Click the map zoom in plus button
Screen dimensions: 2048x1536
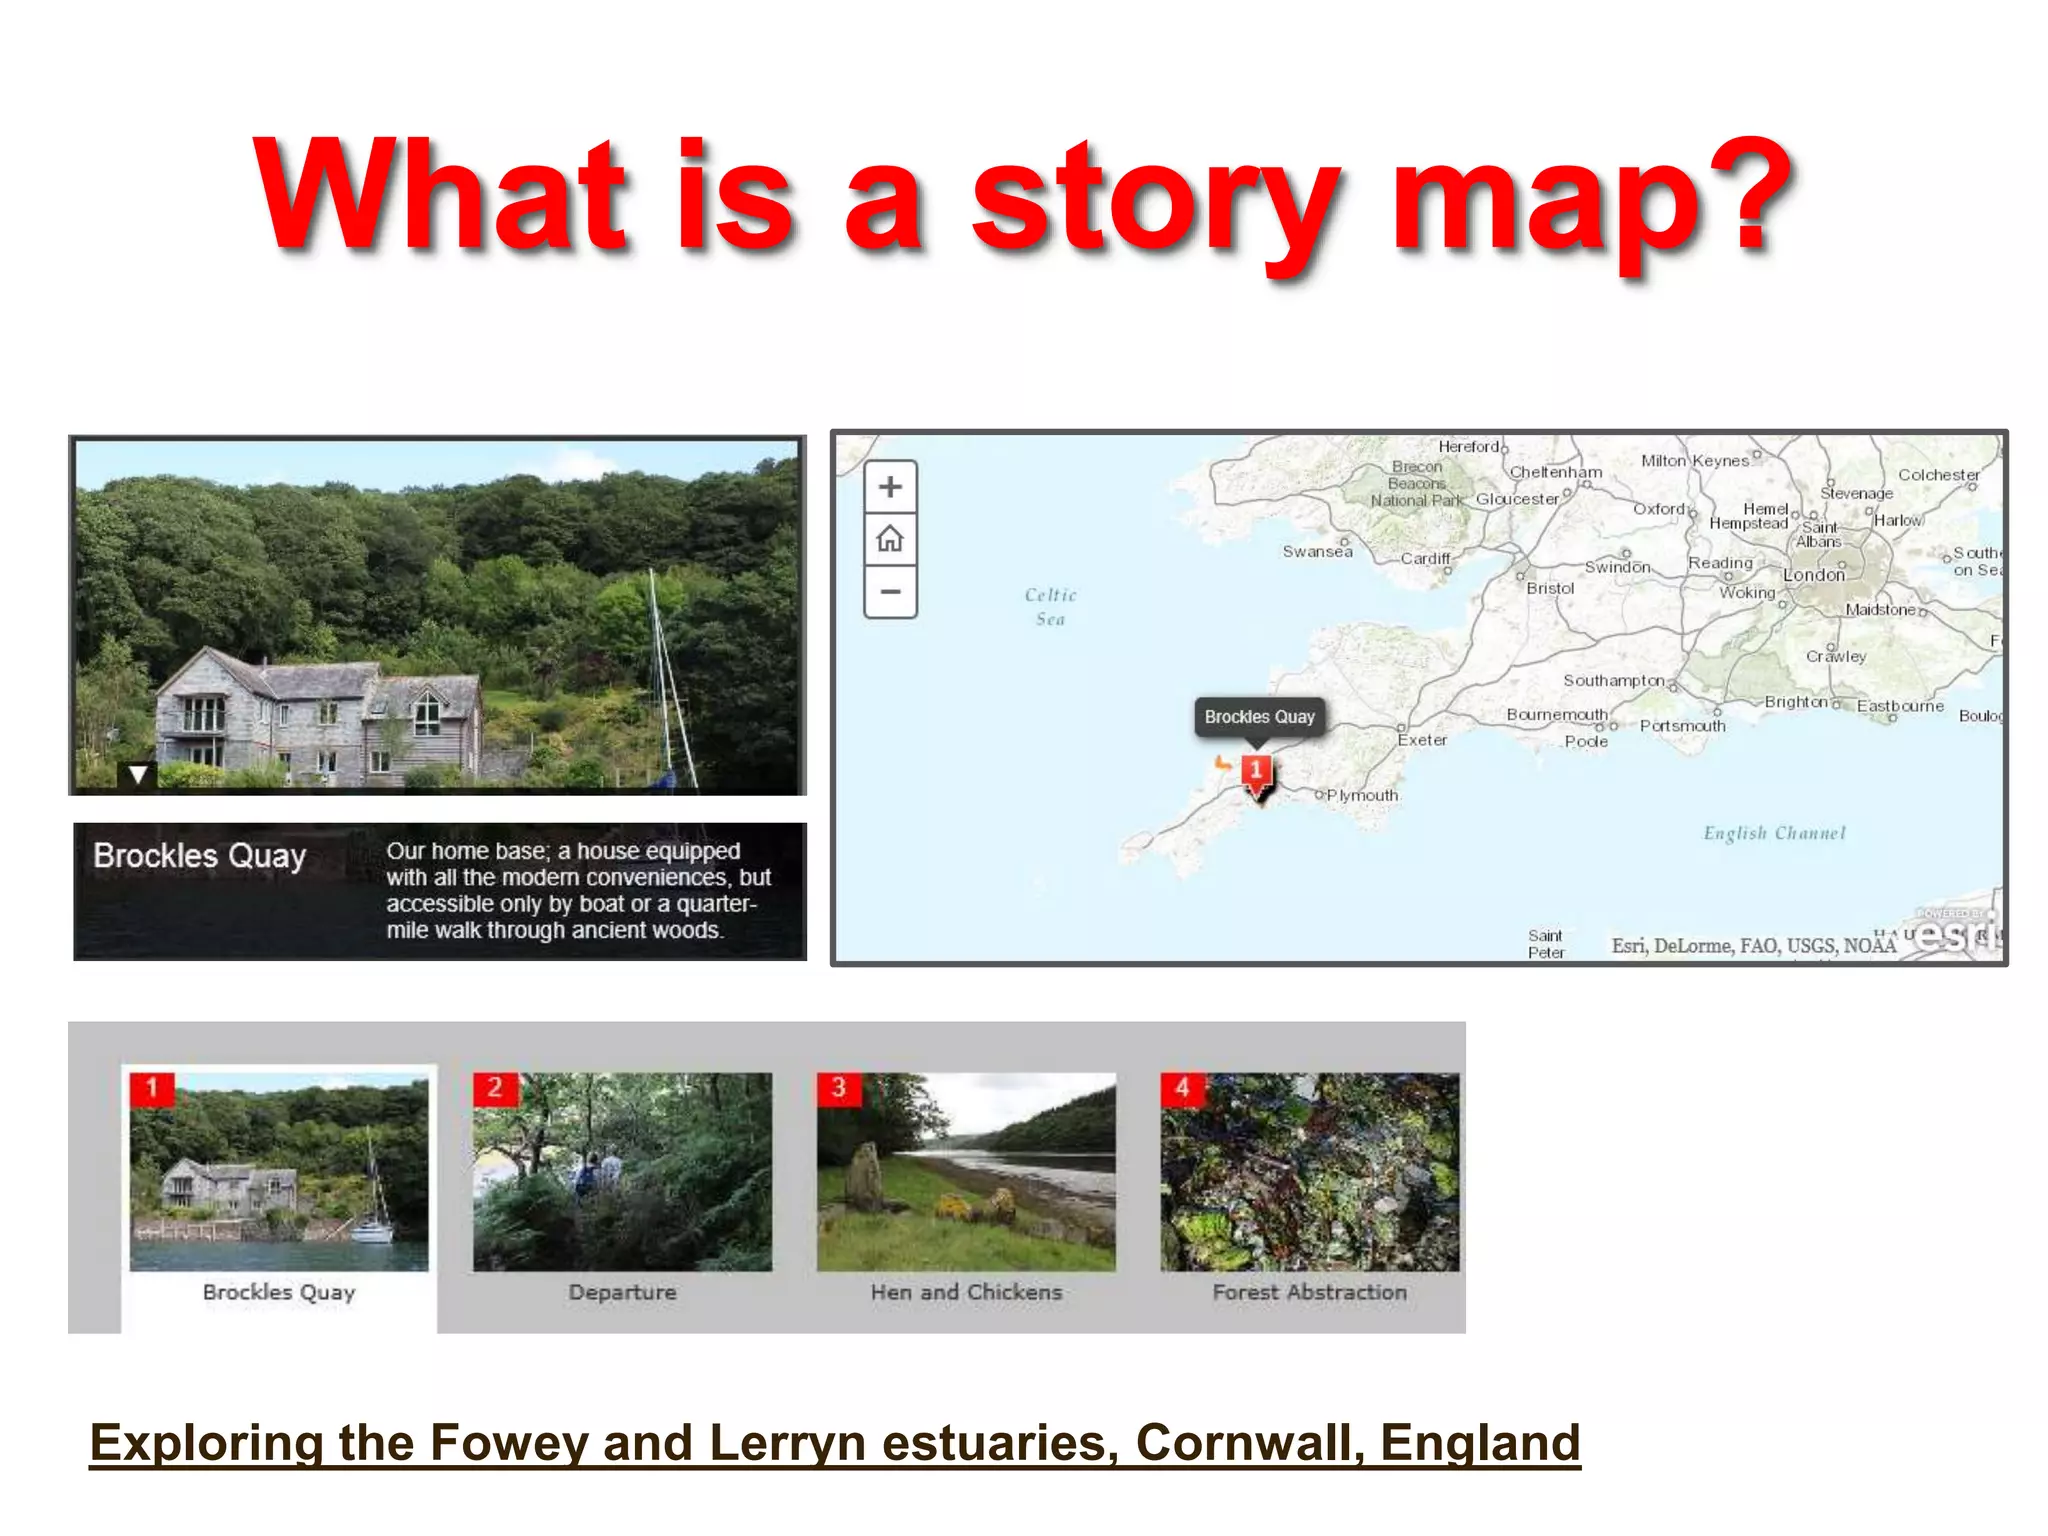pos(890,487)
